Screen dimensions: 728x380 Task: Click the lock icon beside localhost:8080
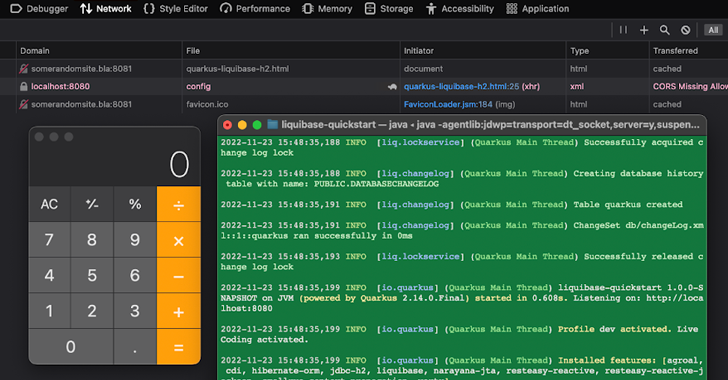[x=23, y=86]
